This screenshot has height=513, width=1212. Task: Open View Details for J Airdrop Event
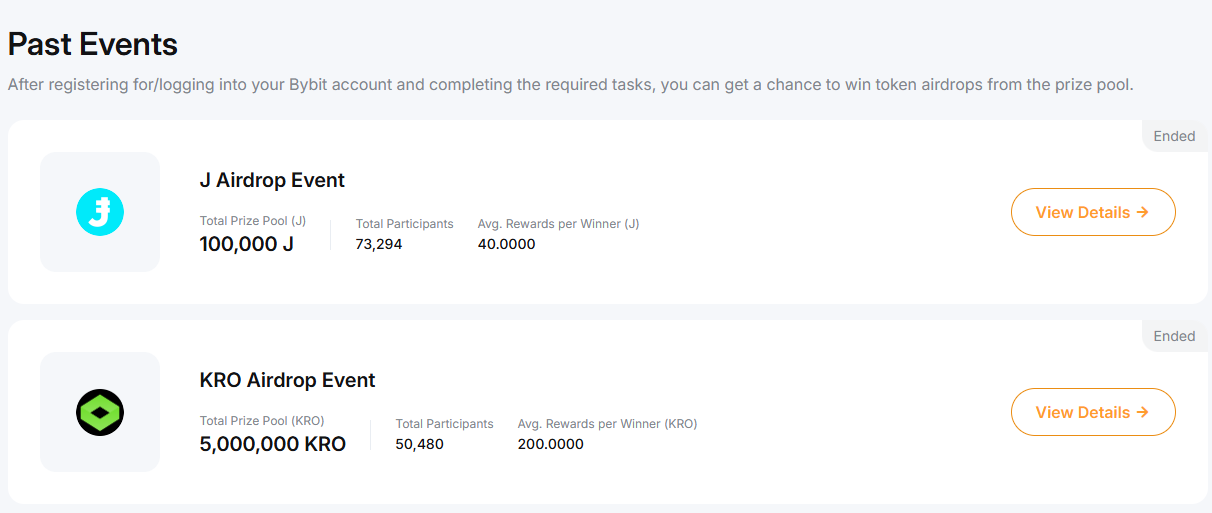pyautogui.click(x=1092, y=212)
